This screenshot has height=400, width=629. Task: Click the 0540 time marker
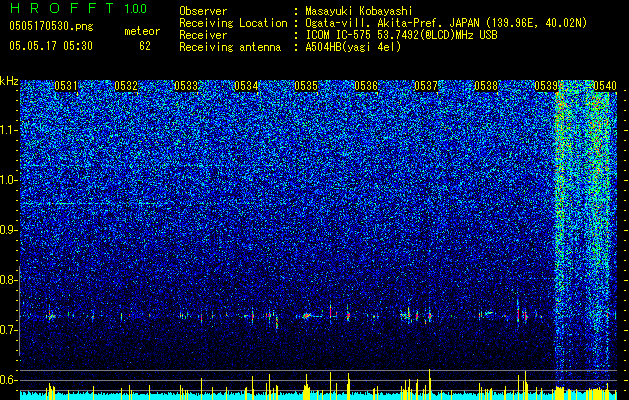pyautogui.click(x=605, y=86)
